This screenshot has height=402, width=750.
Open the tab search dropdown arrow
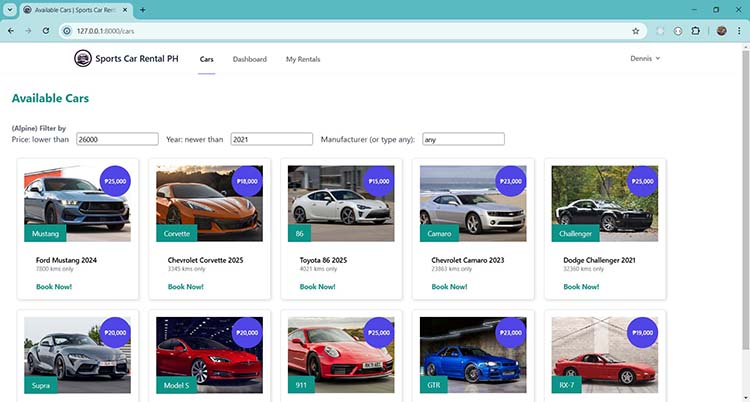tap(10, 10)
